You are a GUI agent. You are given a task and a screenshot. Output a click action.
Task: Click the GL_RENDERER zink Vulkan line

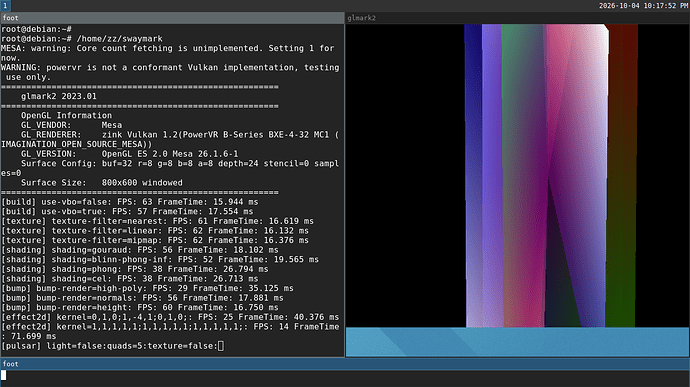[x=170, y=140]
